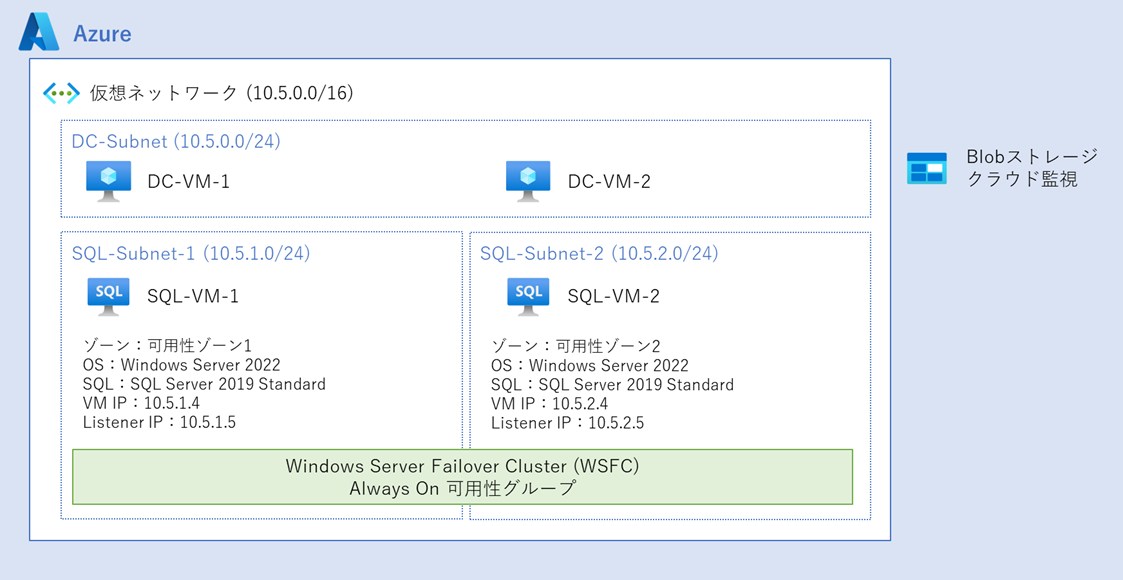The width and height of the screenshot is (1123, 580).
Task: Click Listener IP：10.5.2.5 text
Action: 568,422
